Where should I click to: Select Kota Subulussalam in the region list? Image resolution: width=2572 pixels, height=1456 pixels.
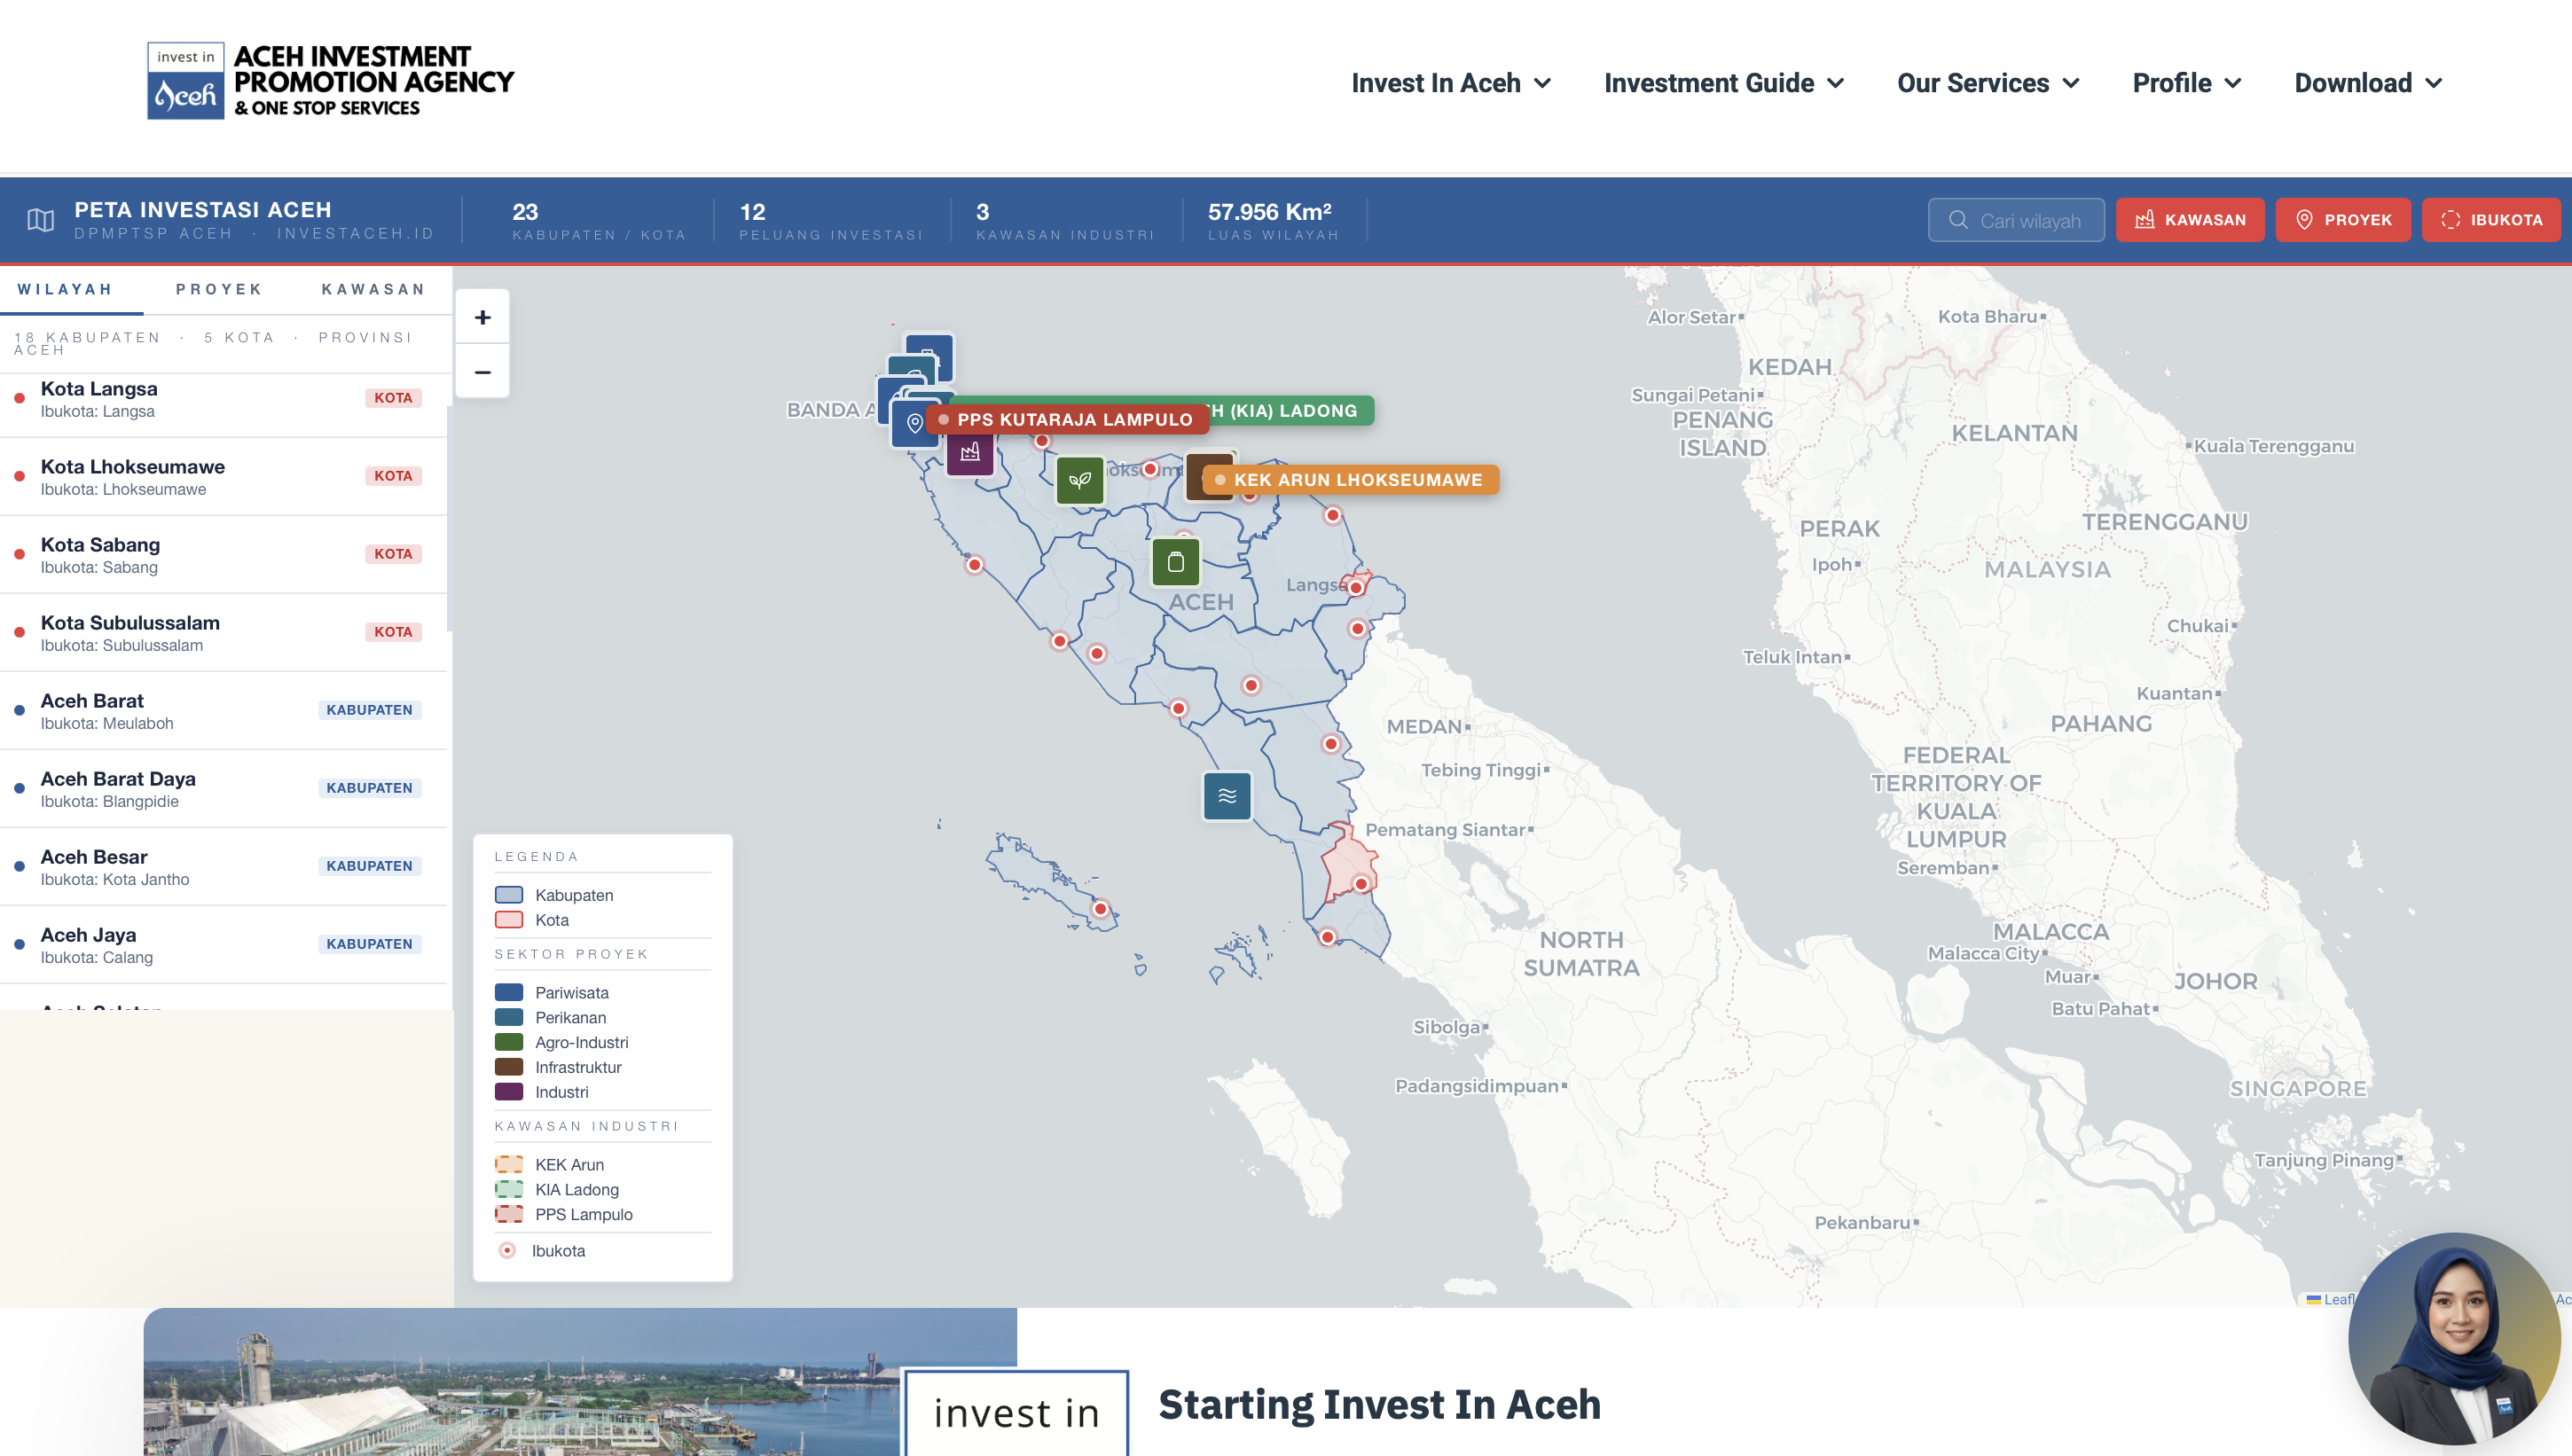click(x=223, y=633)
